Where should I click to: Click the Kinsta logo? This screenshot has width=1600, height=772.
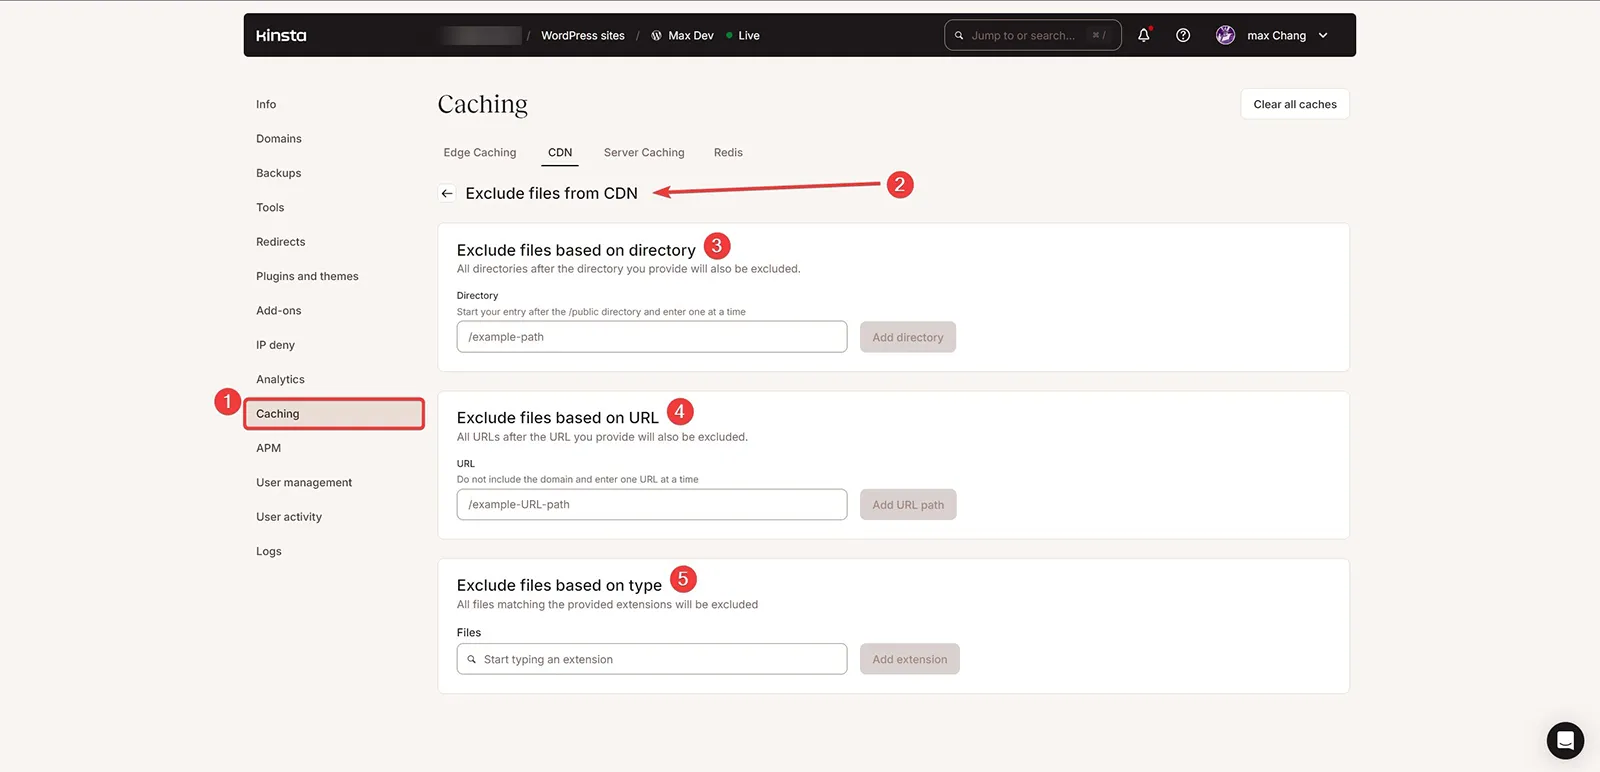(x=281, y=35)
